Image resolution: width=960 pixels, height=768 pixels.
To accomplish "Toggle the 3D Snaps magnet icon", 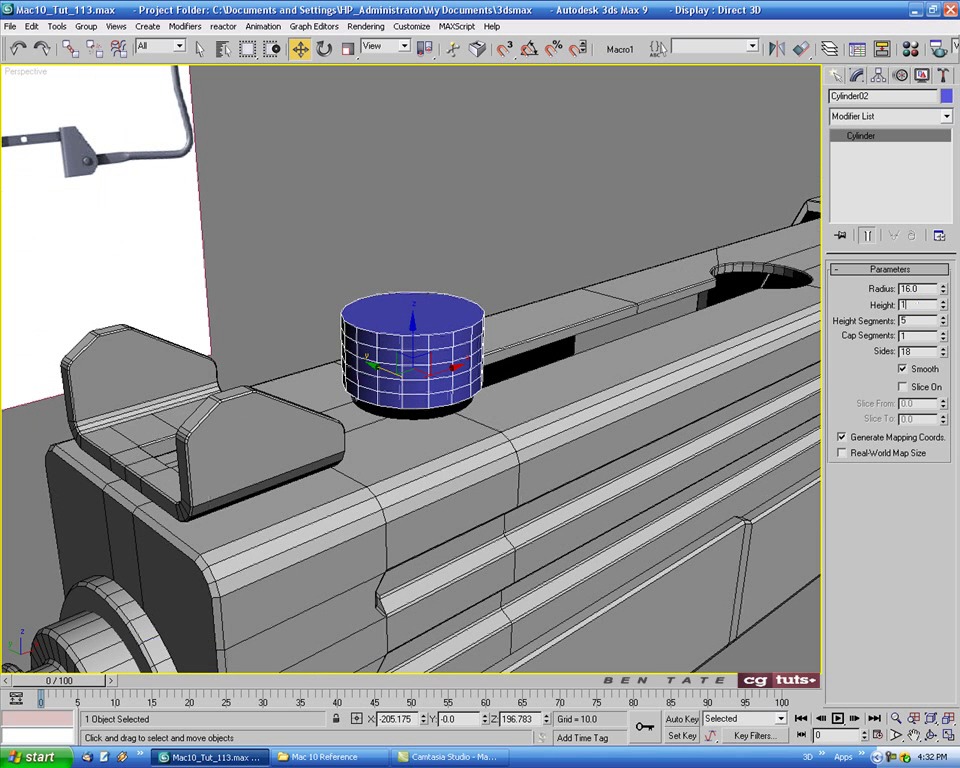I will pyautogui.click(x=504, y=49).
